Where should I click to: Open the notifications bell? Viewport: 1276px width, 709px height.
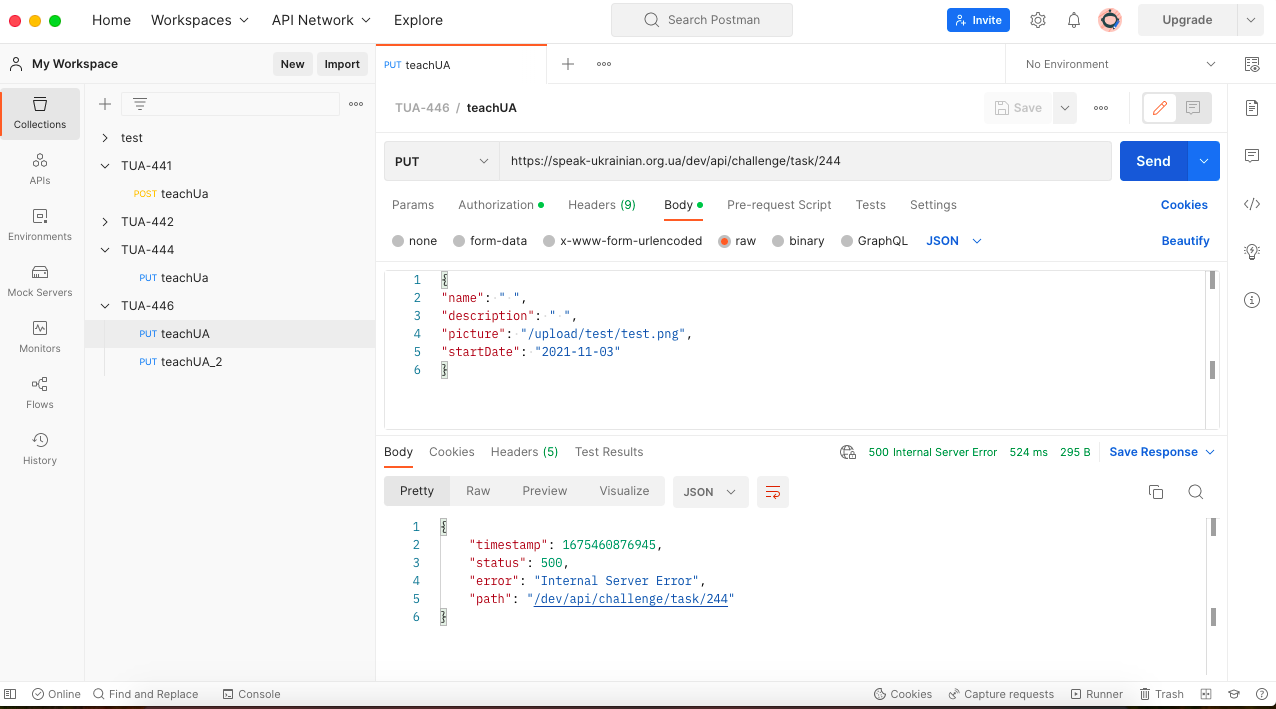point(1074,20)
